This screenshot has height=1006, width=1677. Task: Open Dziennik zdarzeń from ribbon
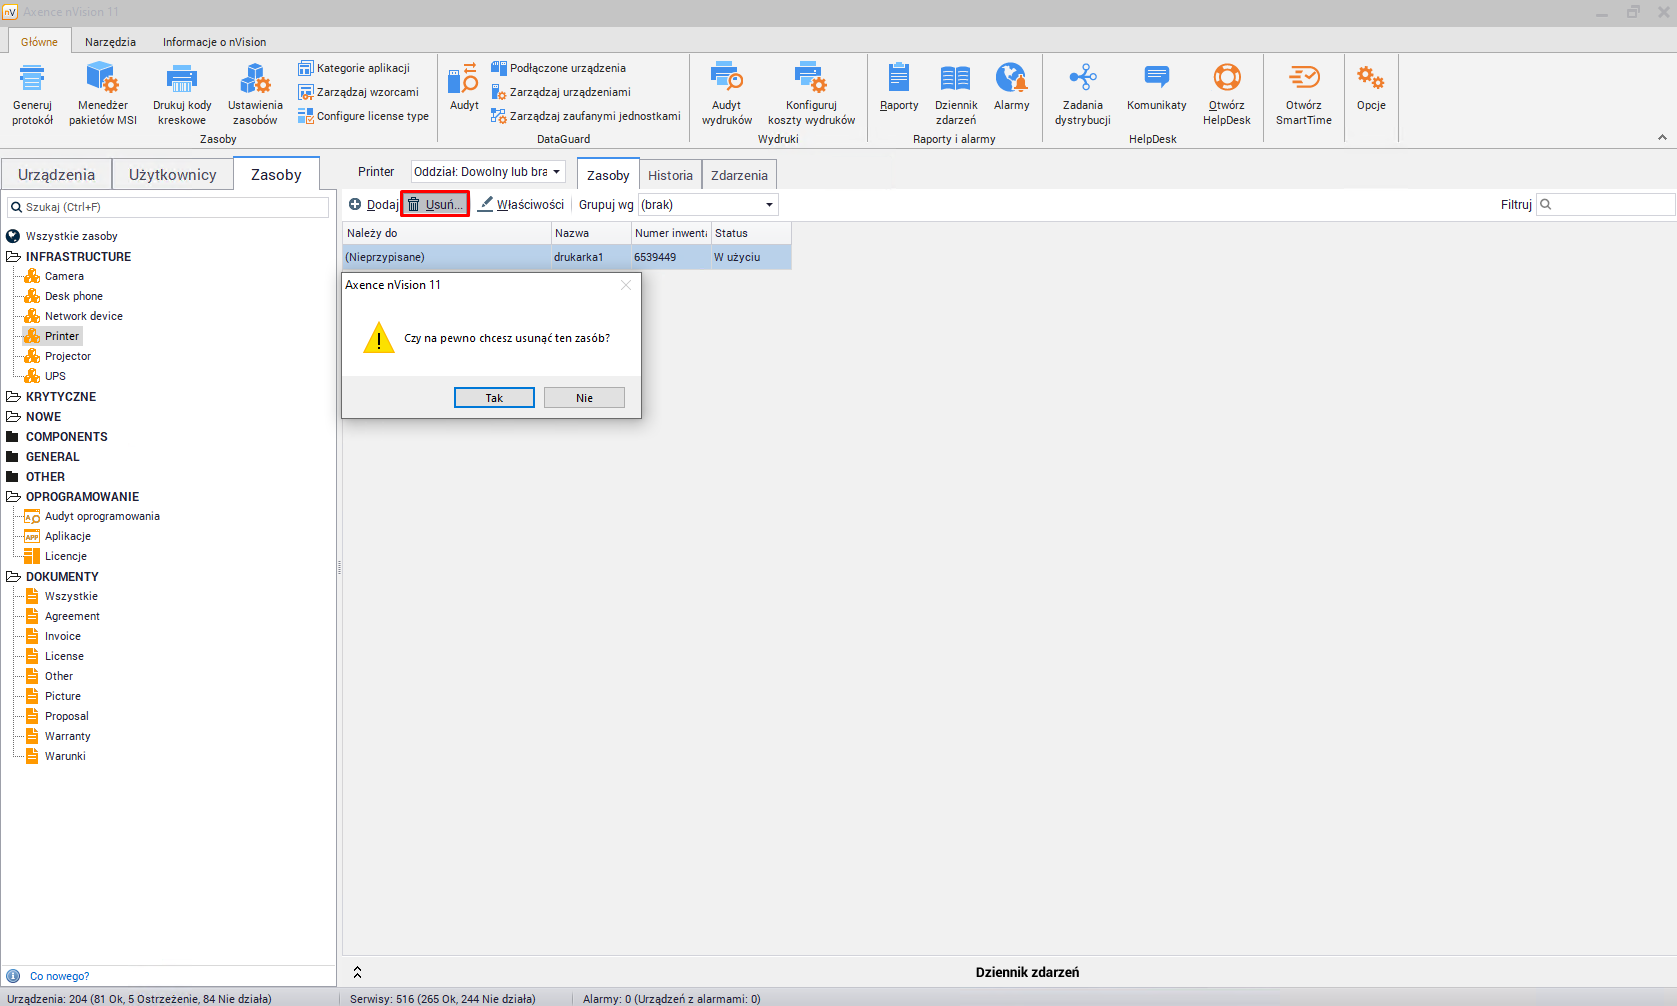955,80
